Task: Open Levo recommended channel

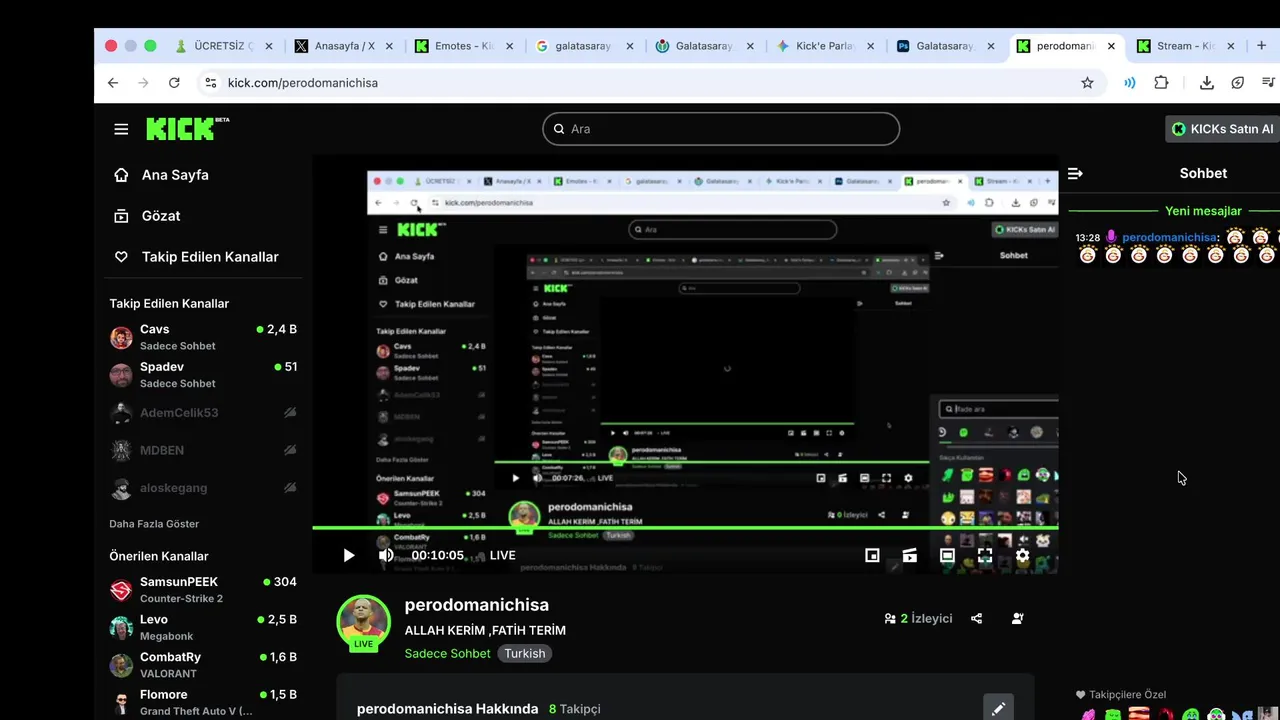Action: [x=203, y=627]
